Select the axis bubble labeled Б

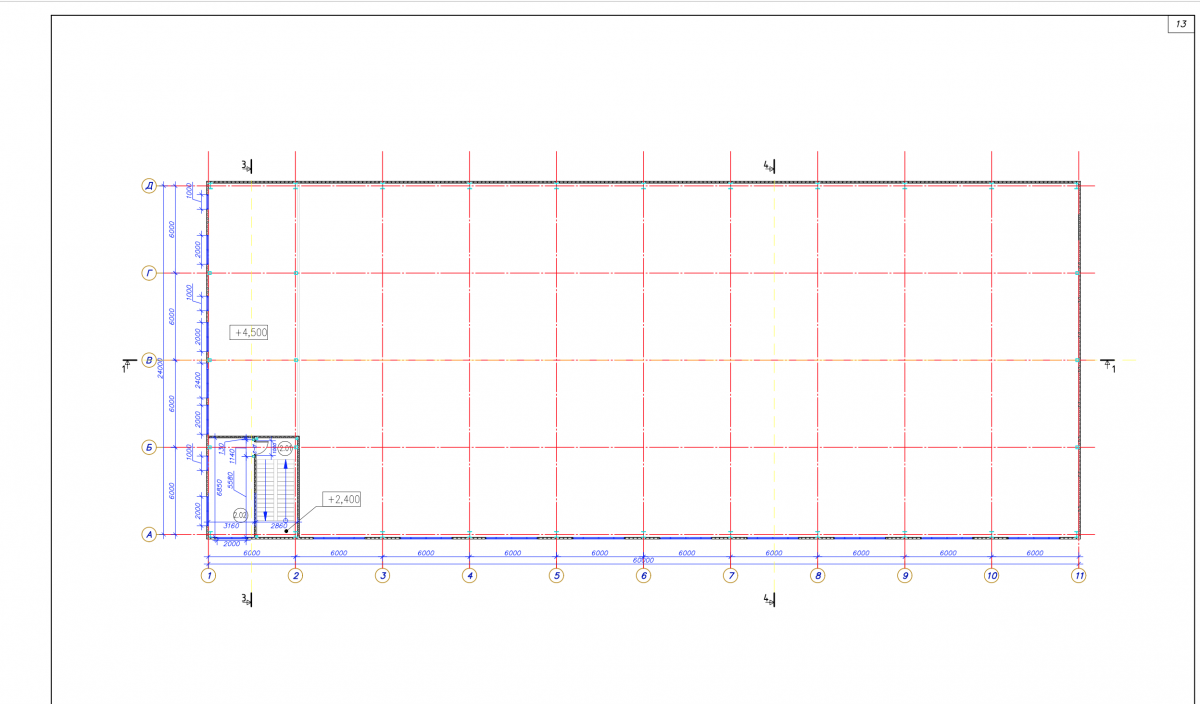(x=149, y=447)
